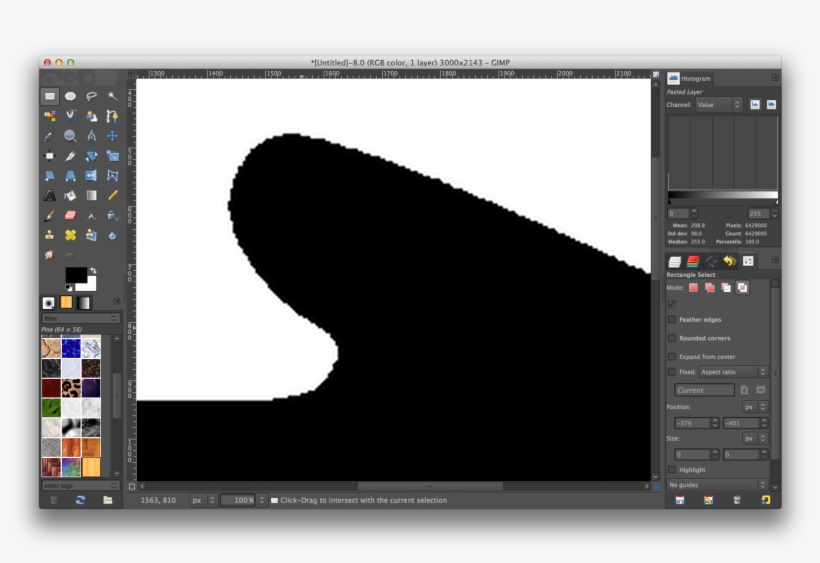Switch histogram to linear display
The image size is (820, 563).
click(755, 105)
